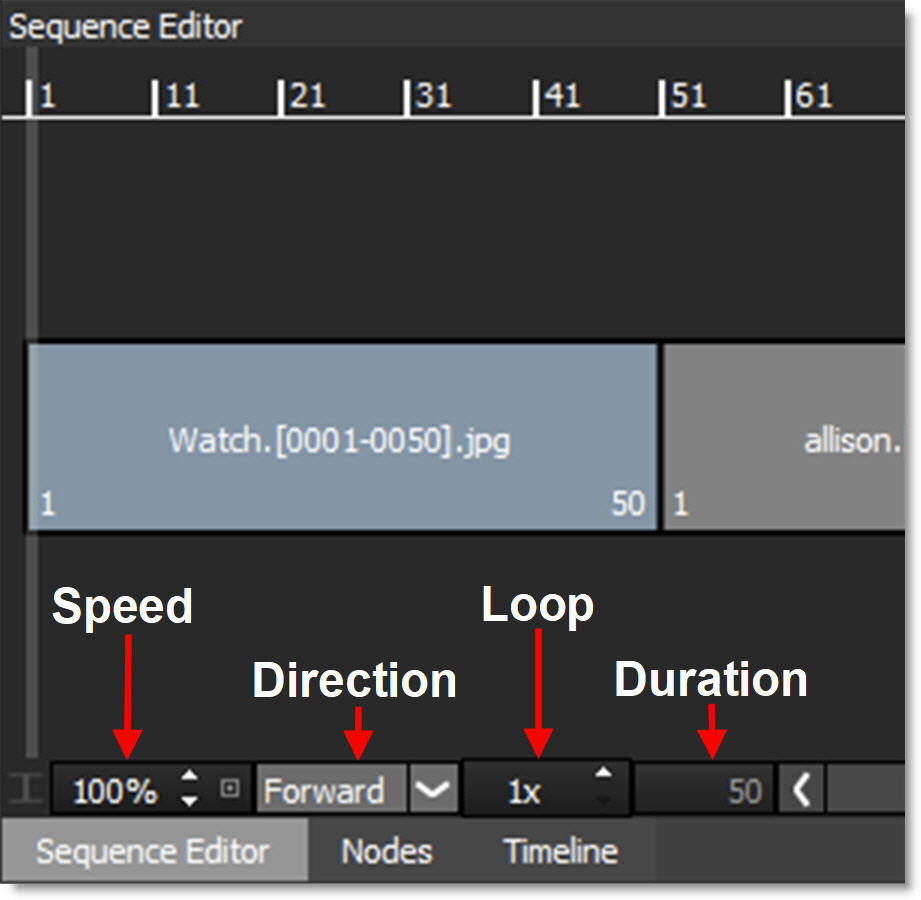Click the Forward direction field
921x900 pixels.
(x=330, y=791)
